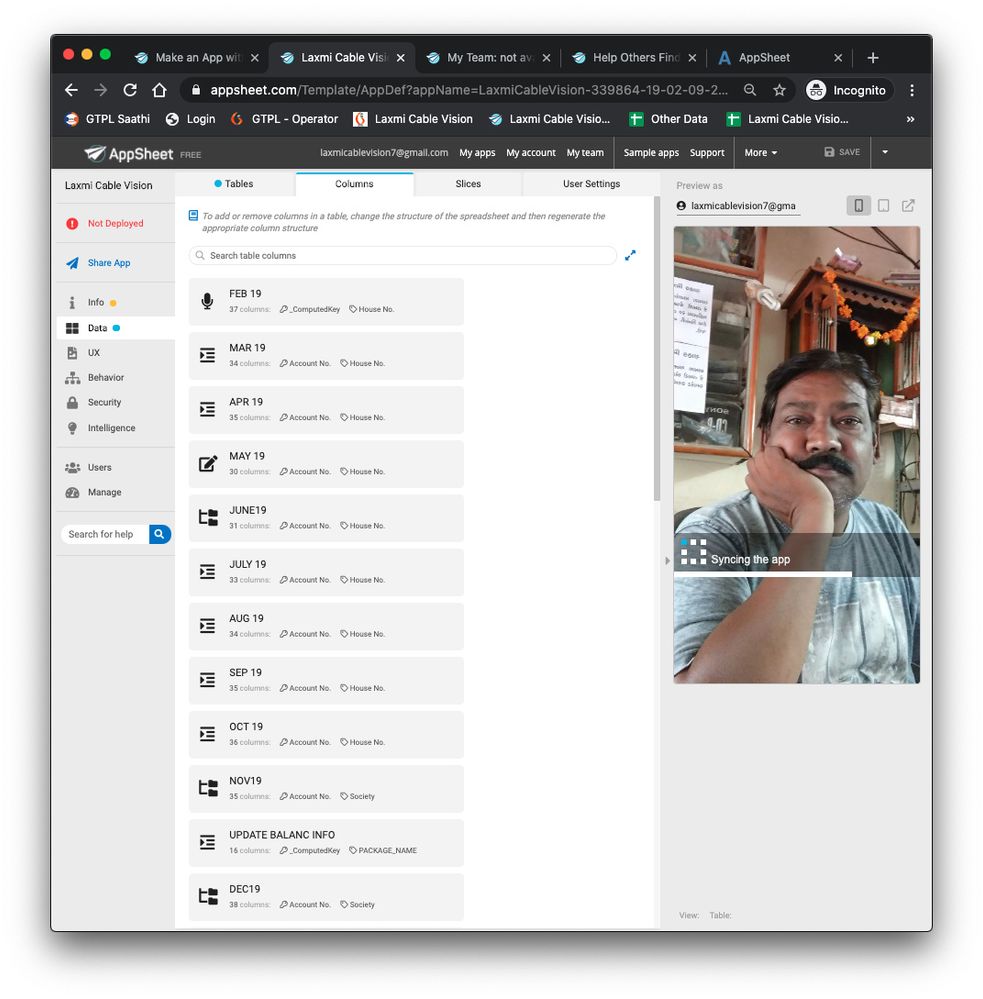Open My apps link
The width and height of the screenshot is (983, 999).
coord(477,153)
